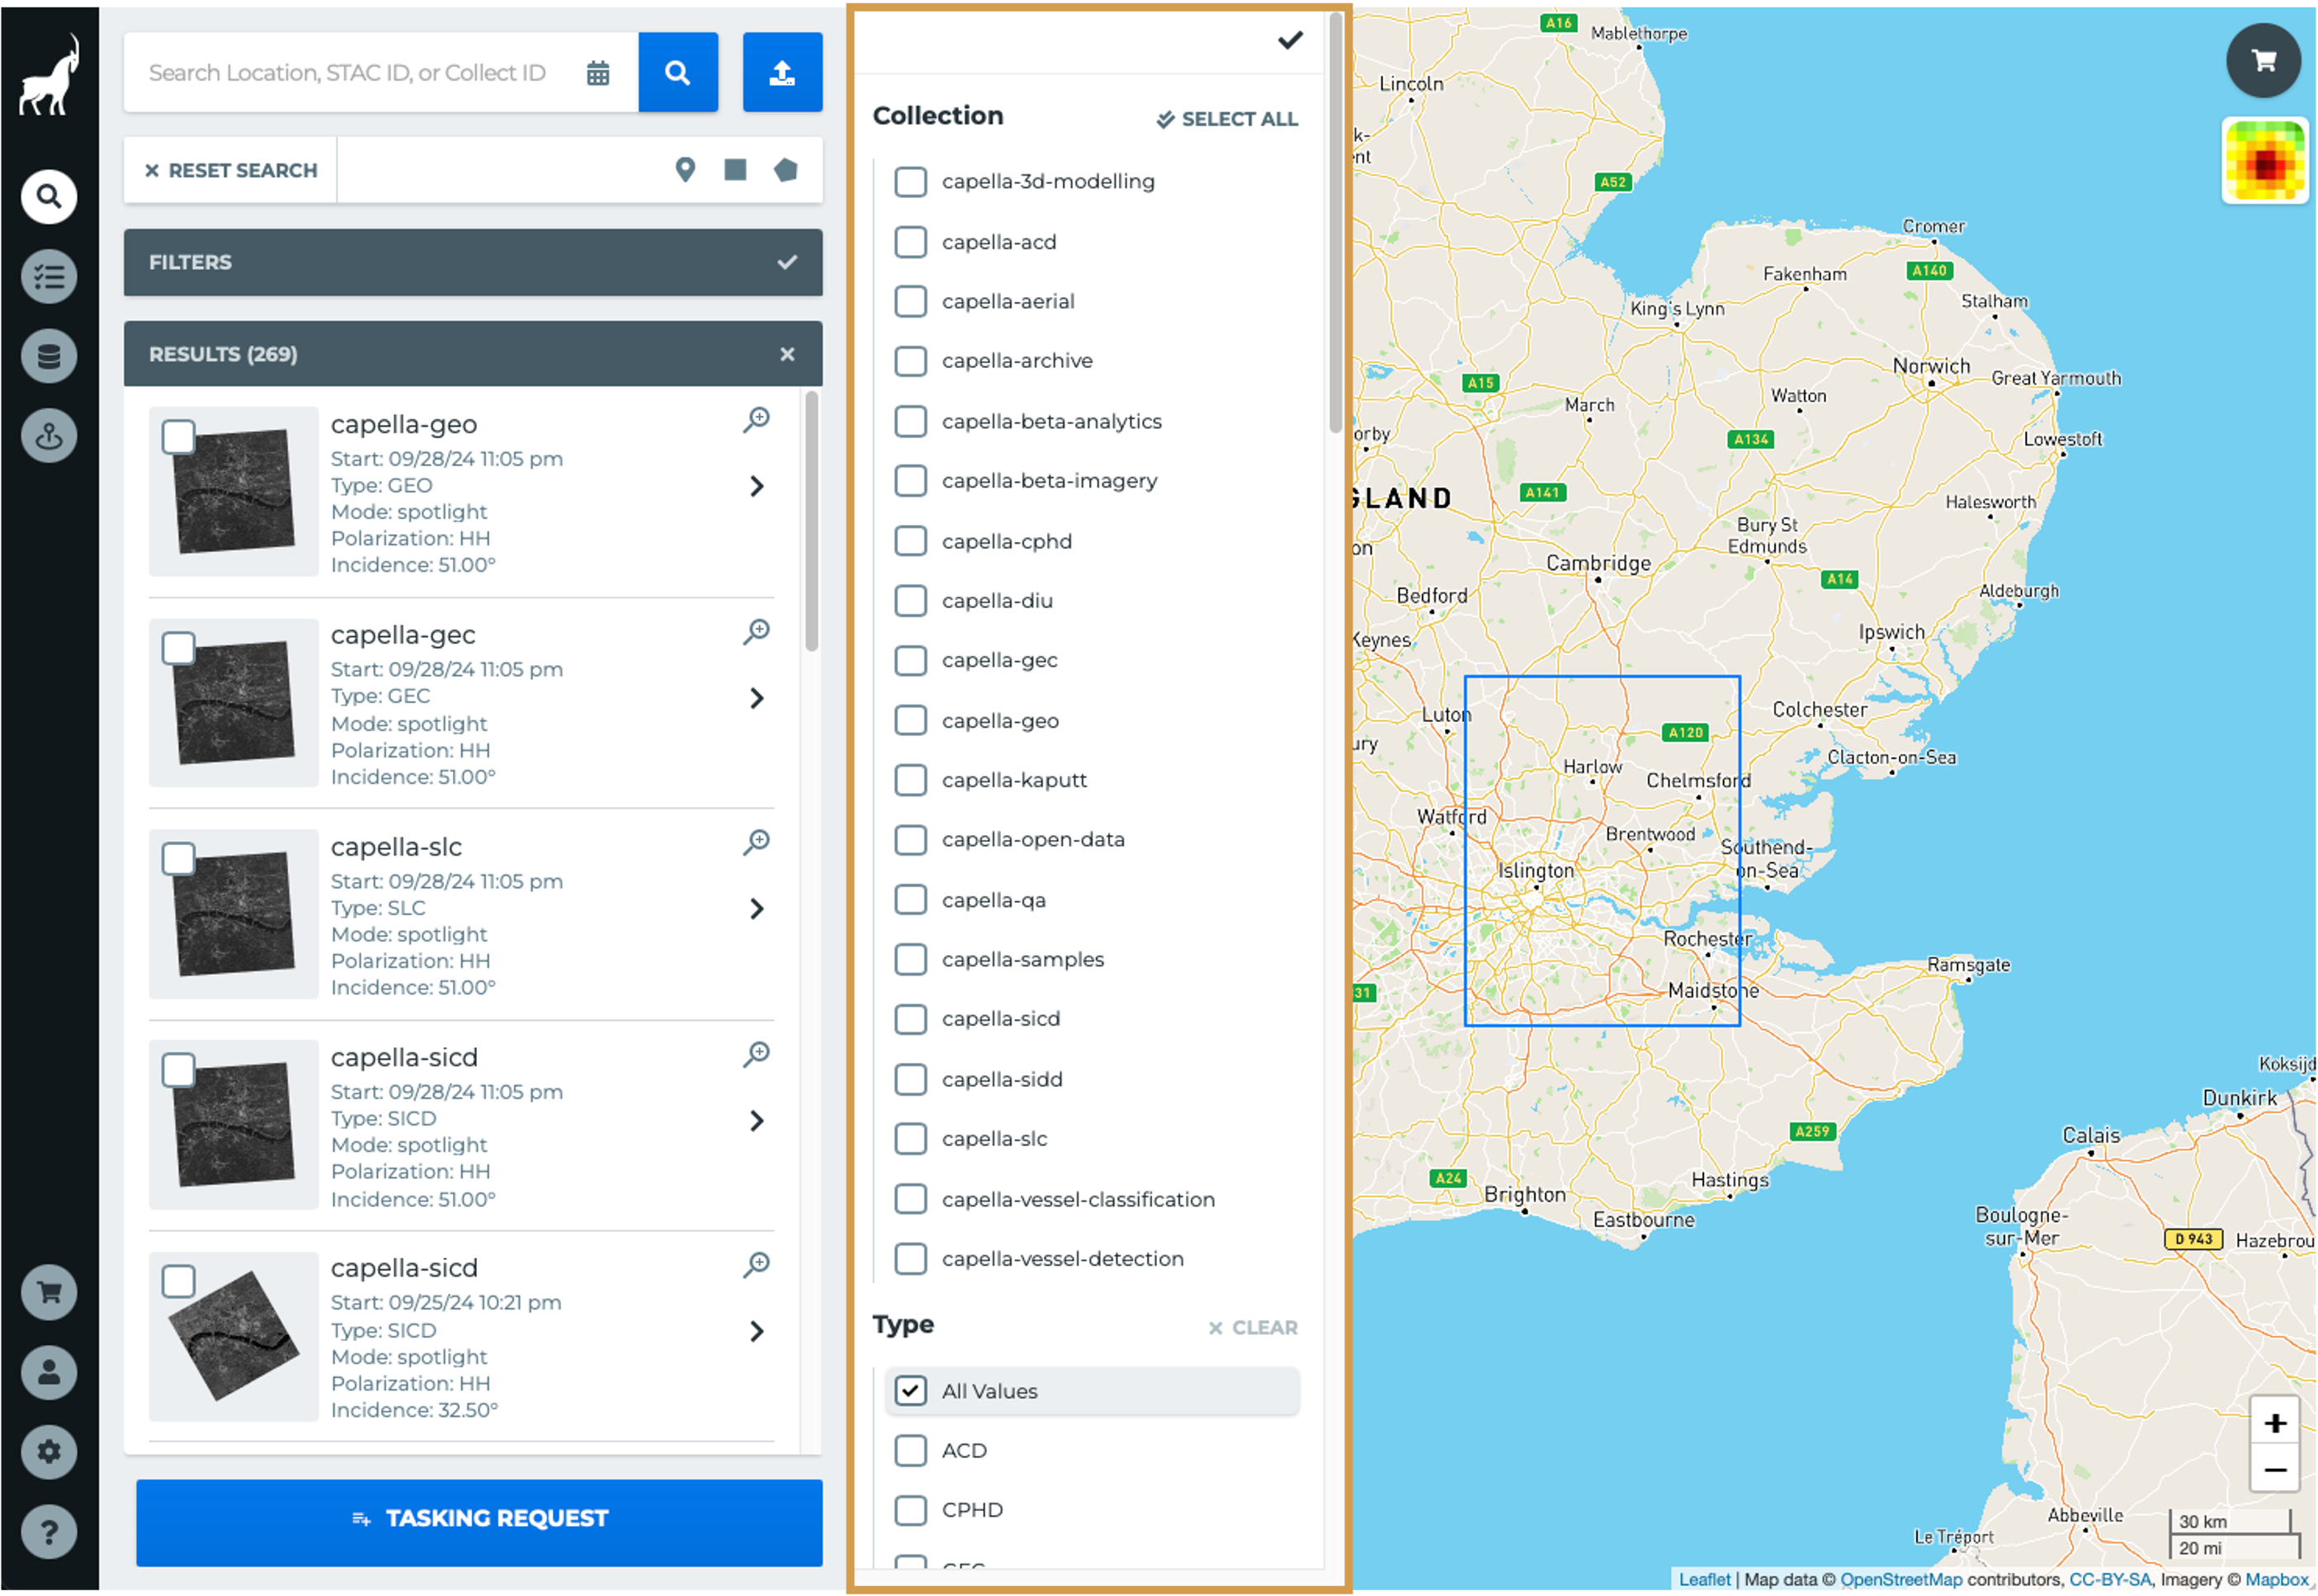The image size is (2318, 1596).
Task: Check the capella-open-data collection
Action: (x=910, y=840)
